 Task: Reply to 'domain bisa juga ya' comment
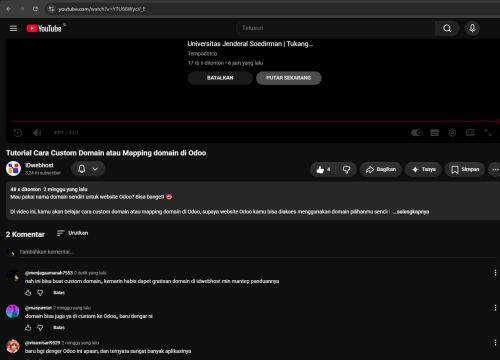point(59,328)
